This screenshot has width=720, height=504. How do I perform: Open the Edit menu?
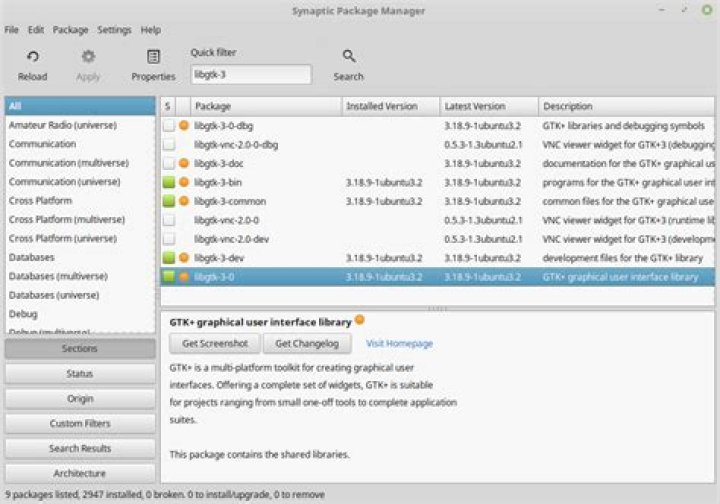click(36, 30)
